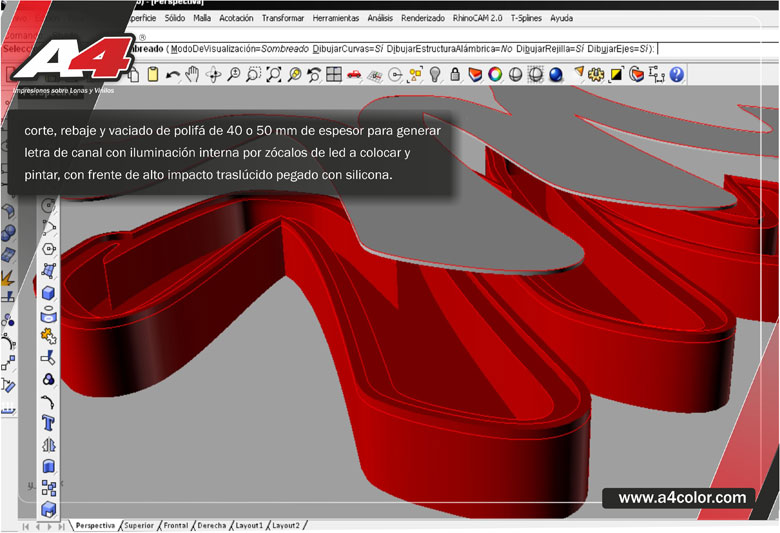Click the padlock Lock objects icon
780x533 pixels.
(455, 74)
